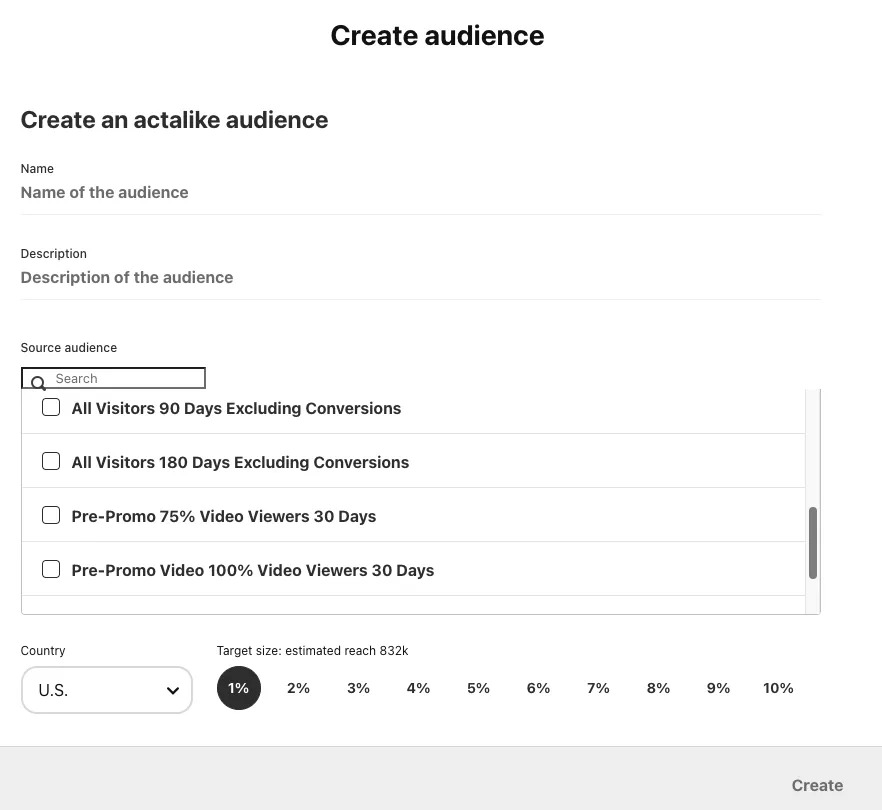This screenshot has width=882, height=810.
Task: Set target size to 8%
Action: pos(658,689)
